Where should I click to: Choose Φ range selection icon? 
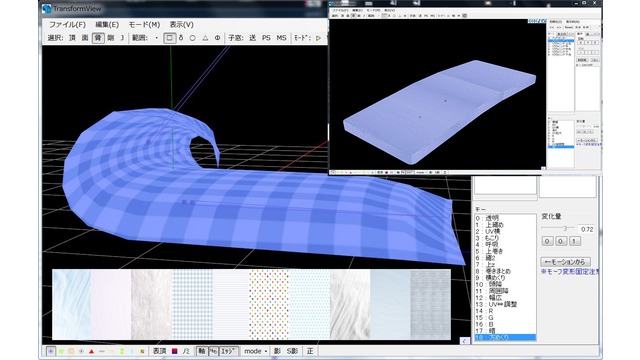click(218, 38)
